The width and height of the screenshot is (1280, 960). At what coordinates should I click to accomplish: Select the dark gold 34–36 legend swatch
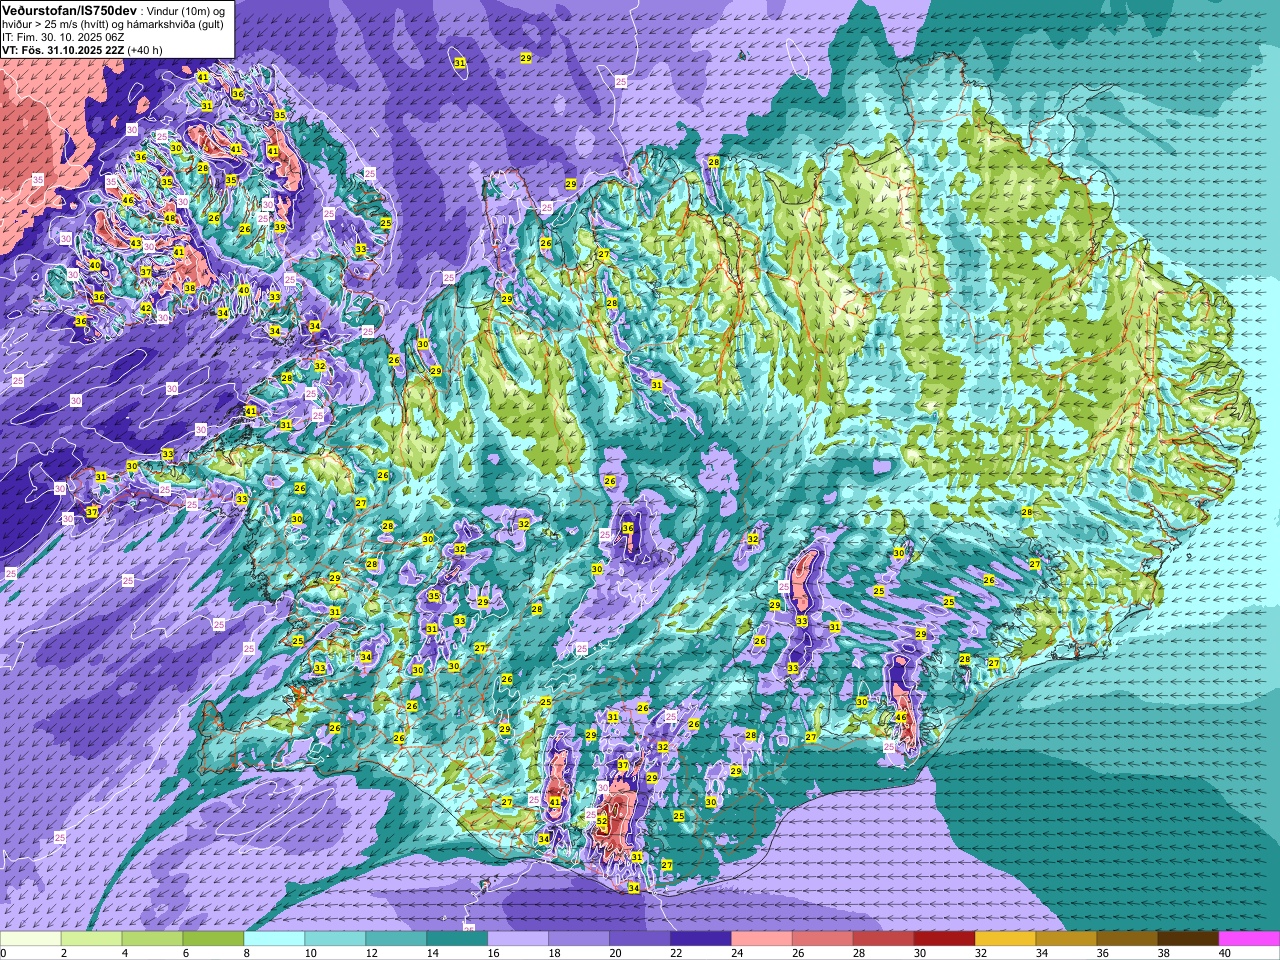(x=1068, y=939)
